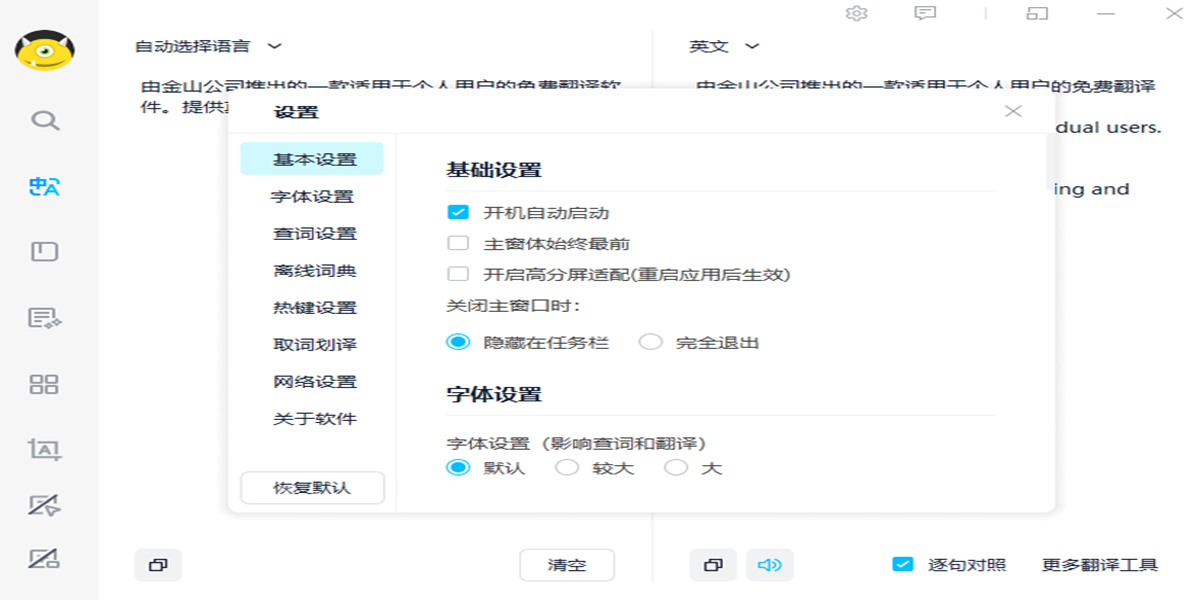Viewport: 1200px width, 600px height.
Task: Expand 自动选择语言 source language dropdown
Action: coord(210,46)
